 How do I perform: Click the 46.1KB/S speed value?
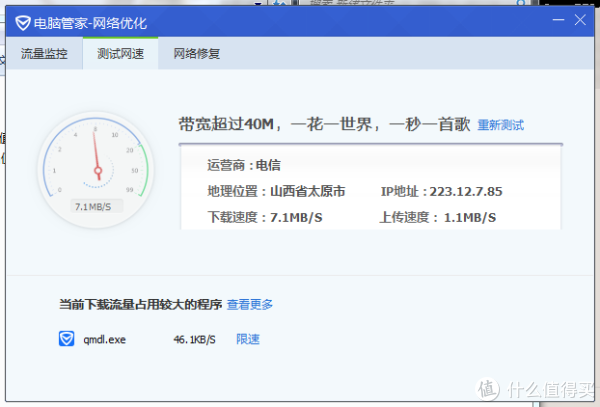(x=194, y=339)
